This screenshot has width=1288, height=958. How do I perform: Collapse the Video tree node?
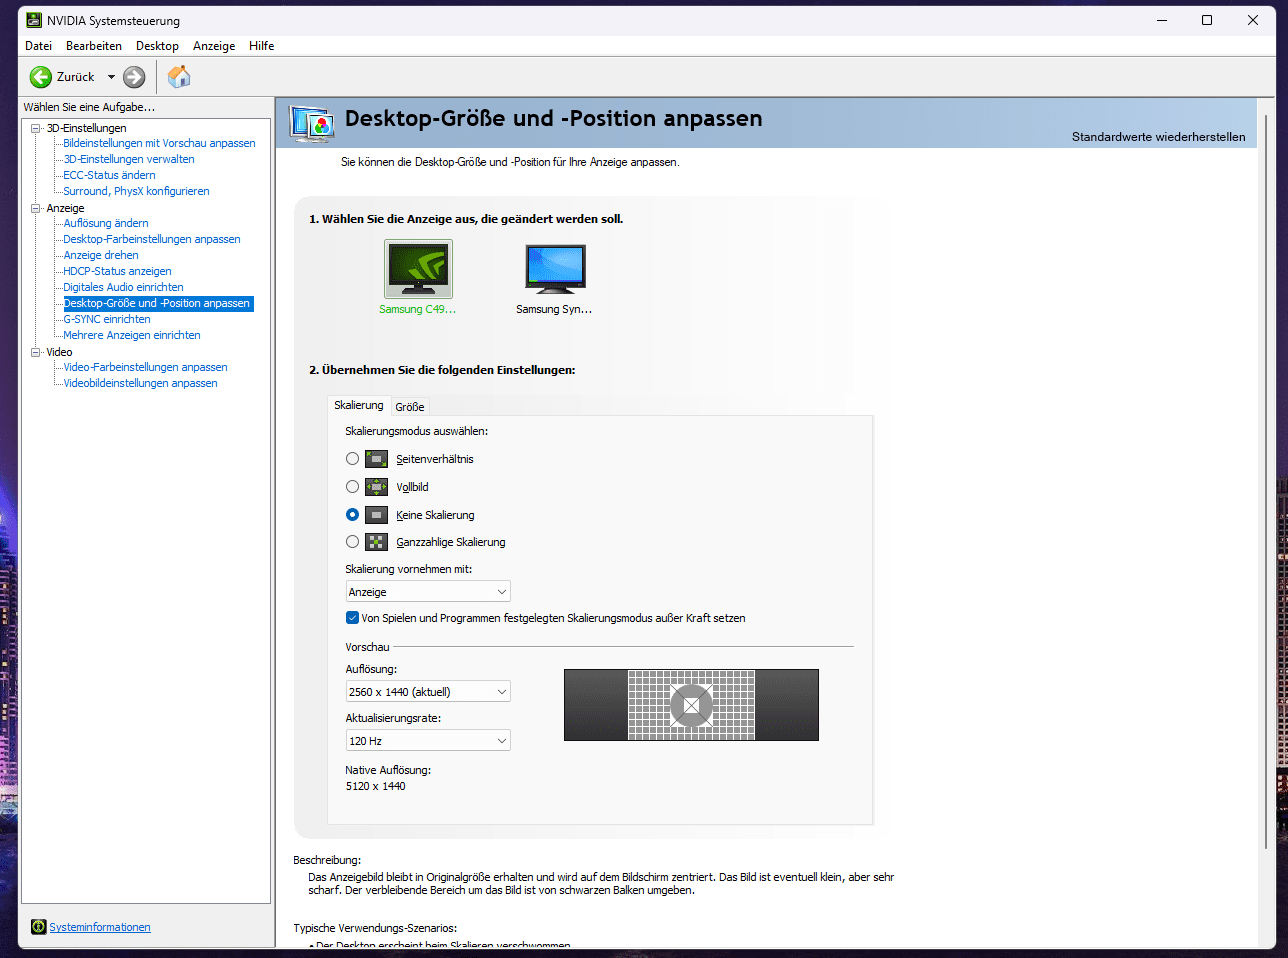(x=35, y=352)
